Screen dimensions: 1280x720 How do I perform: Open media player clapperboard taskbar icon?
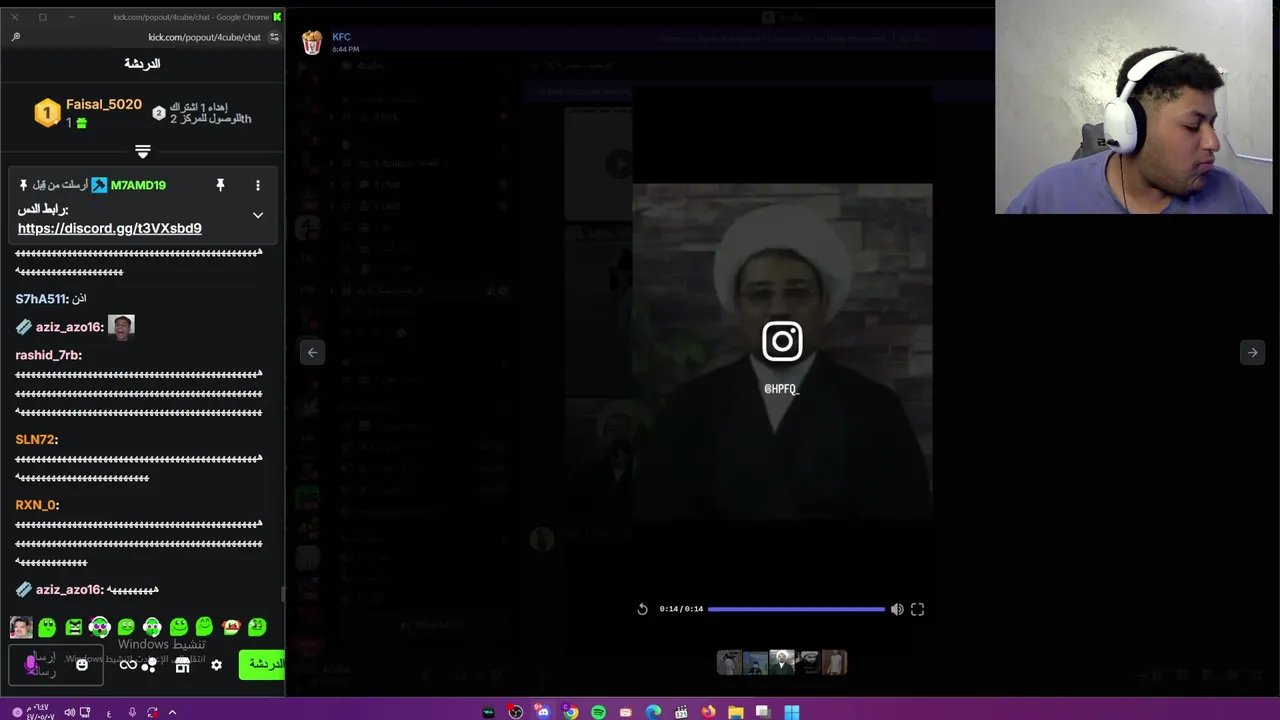point(681,712)
